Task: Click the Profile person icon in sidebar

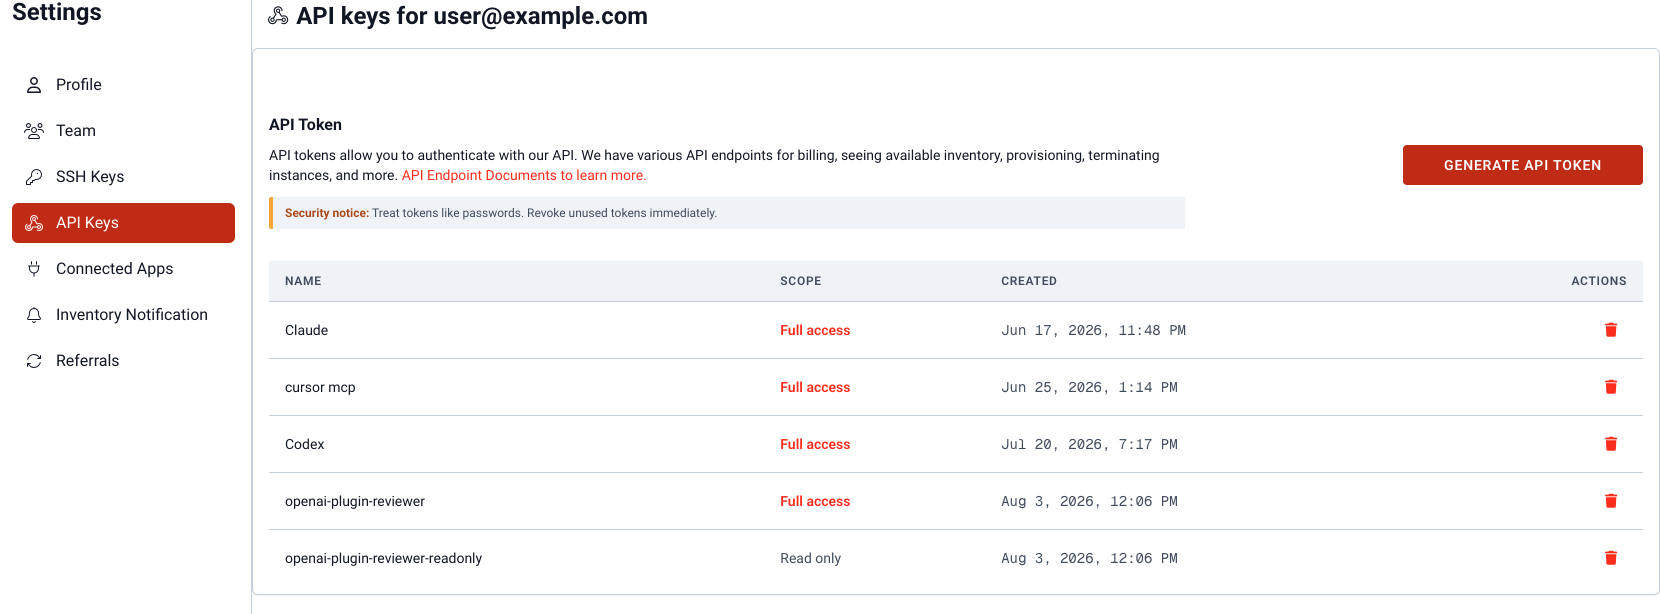Action: click(34, 85)
